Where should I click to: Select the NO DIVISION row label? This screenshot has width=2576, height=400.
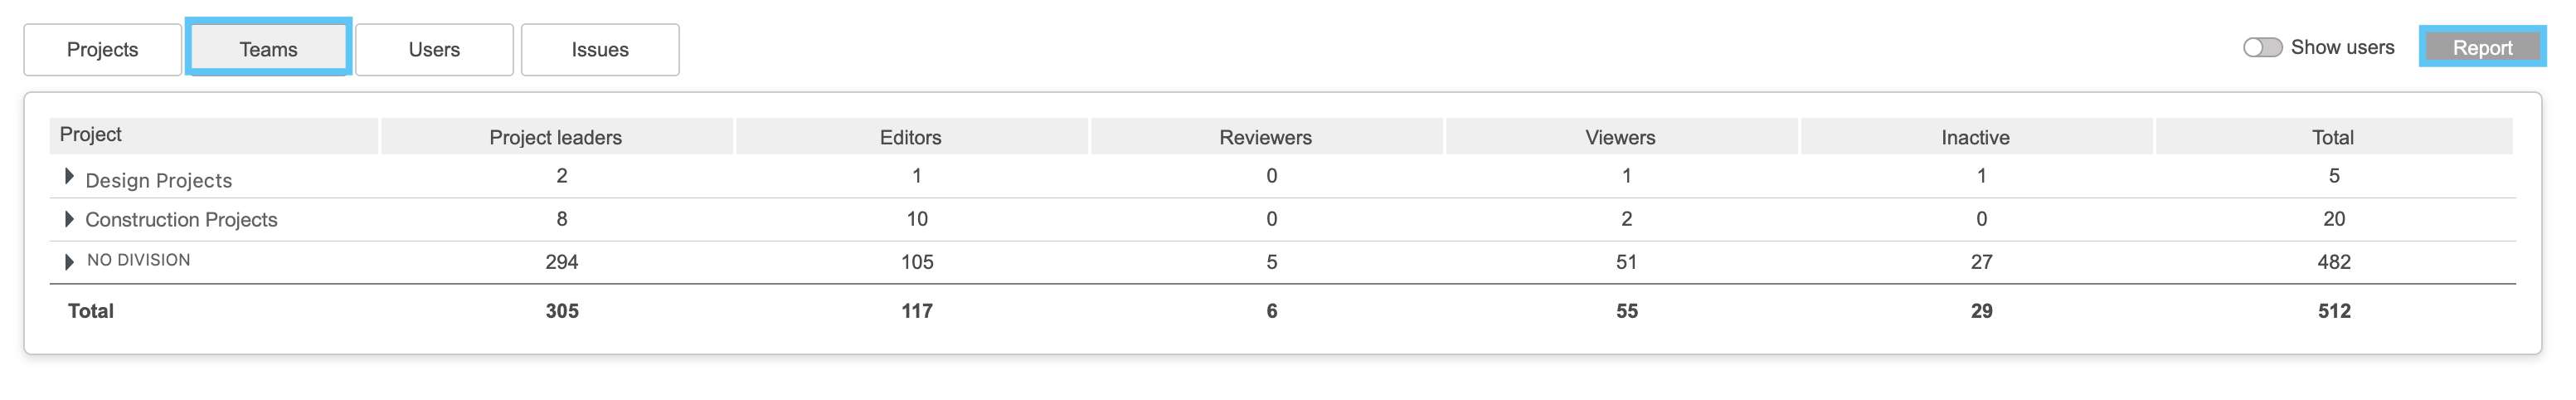point(138,260)
